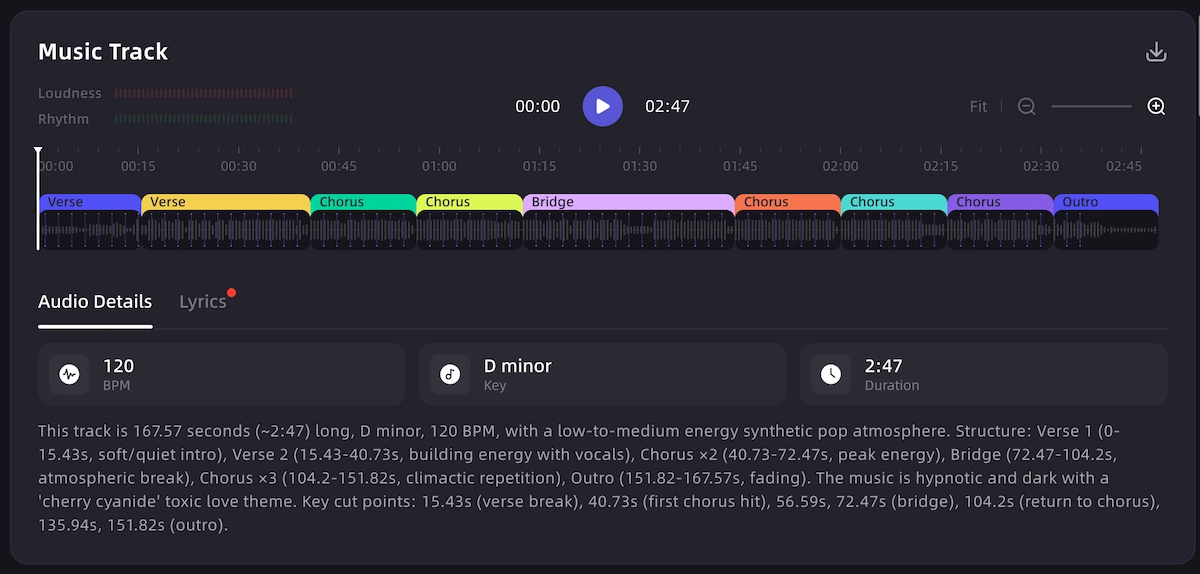This screenshot has width=1200, height=574.
Task: Select the Audio Details tab
Action: 95,301
